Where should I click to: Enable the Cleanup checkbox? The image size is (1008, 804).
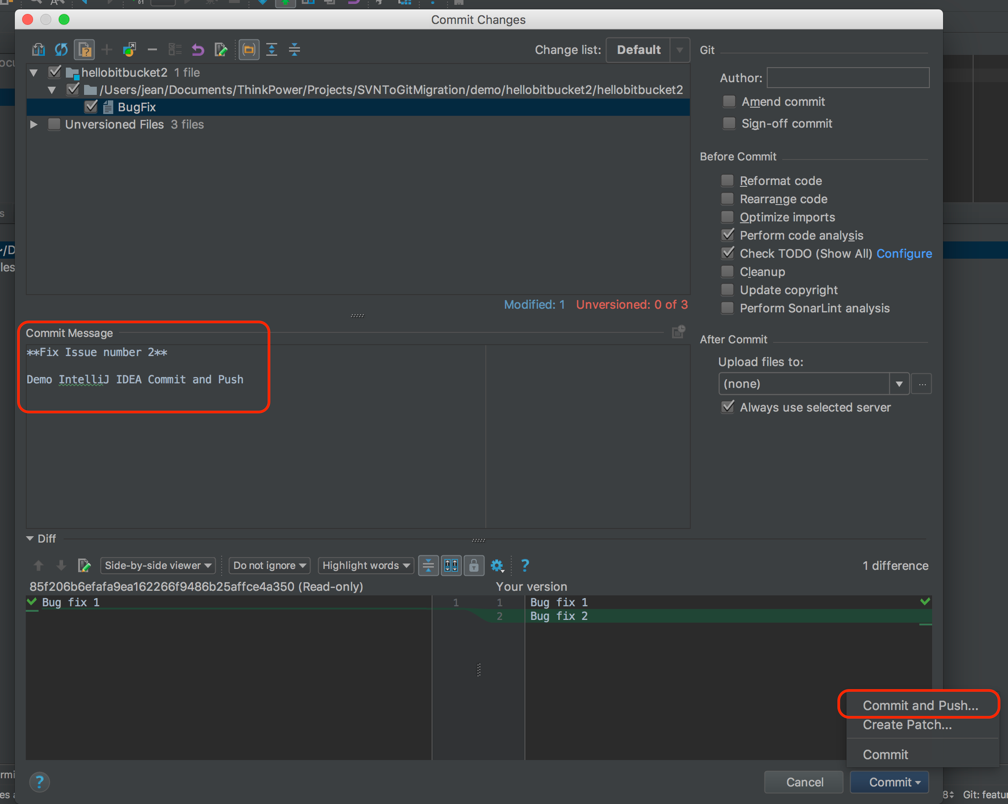pos(727,272)
